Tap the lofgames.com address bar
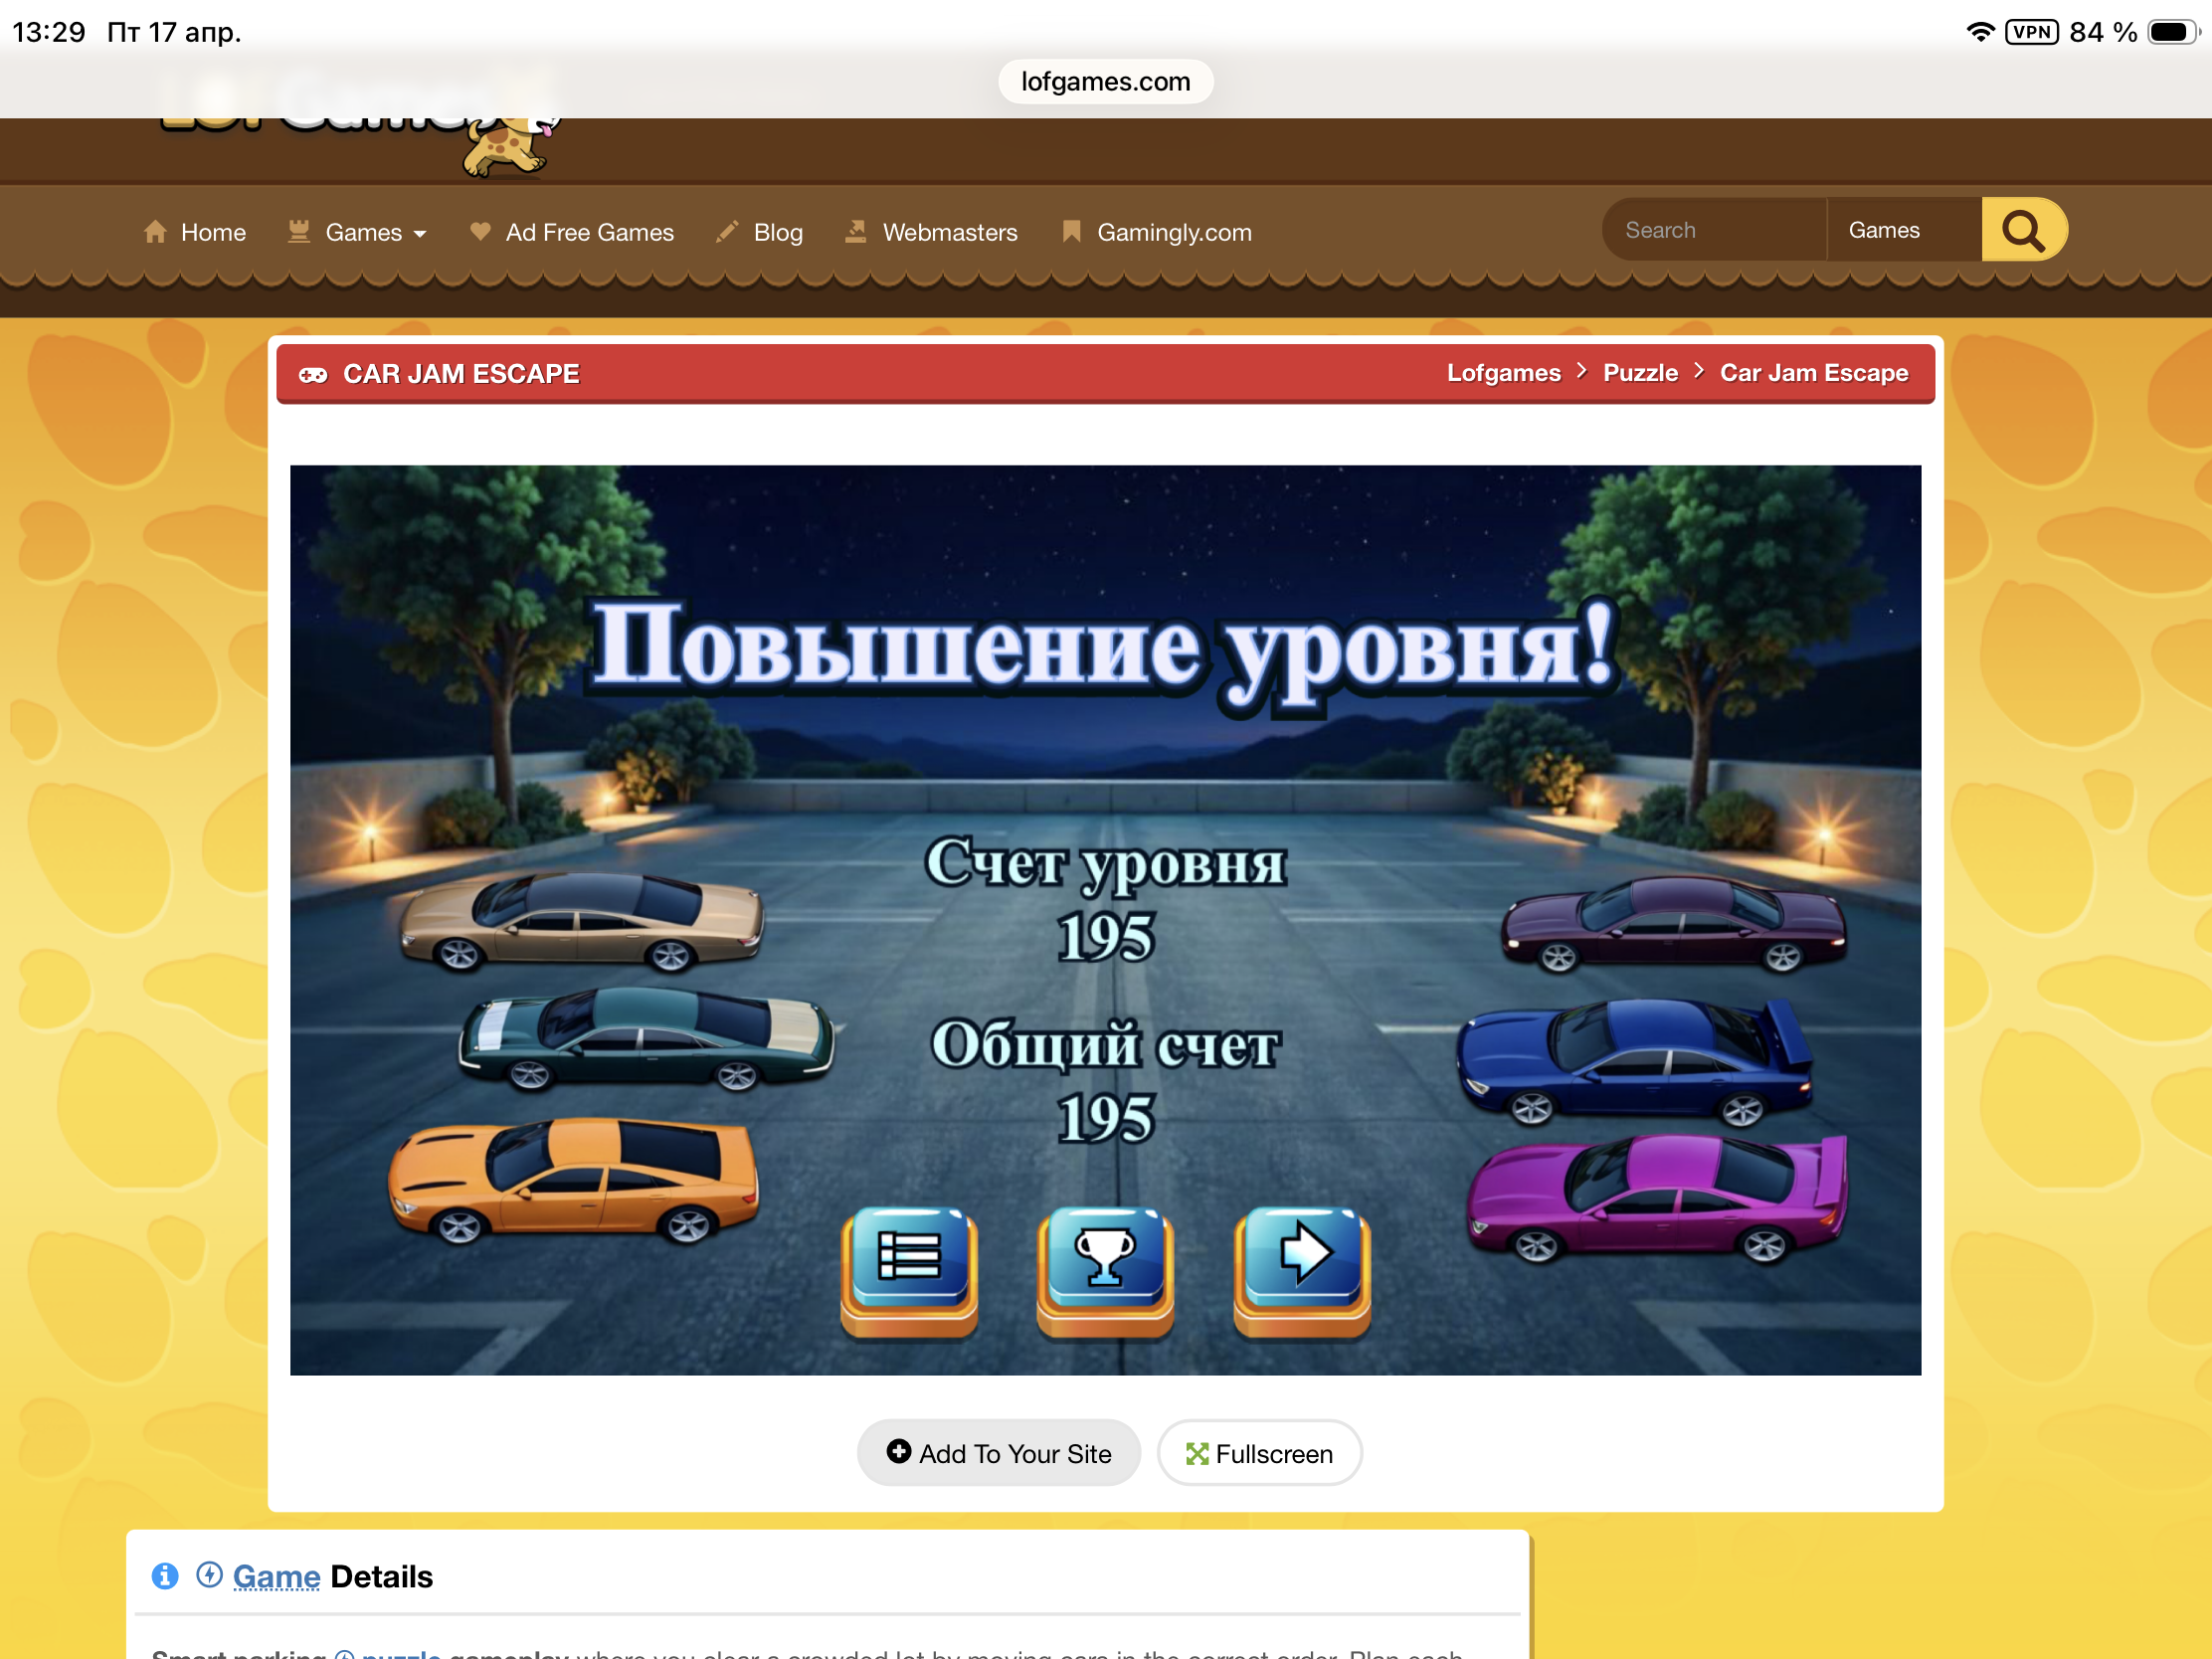2212x1659 pixels. (x=1105, y=81)
